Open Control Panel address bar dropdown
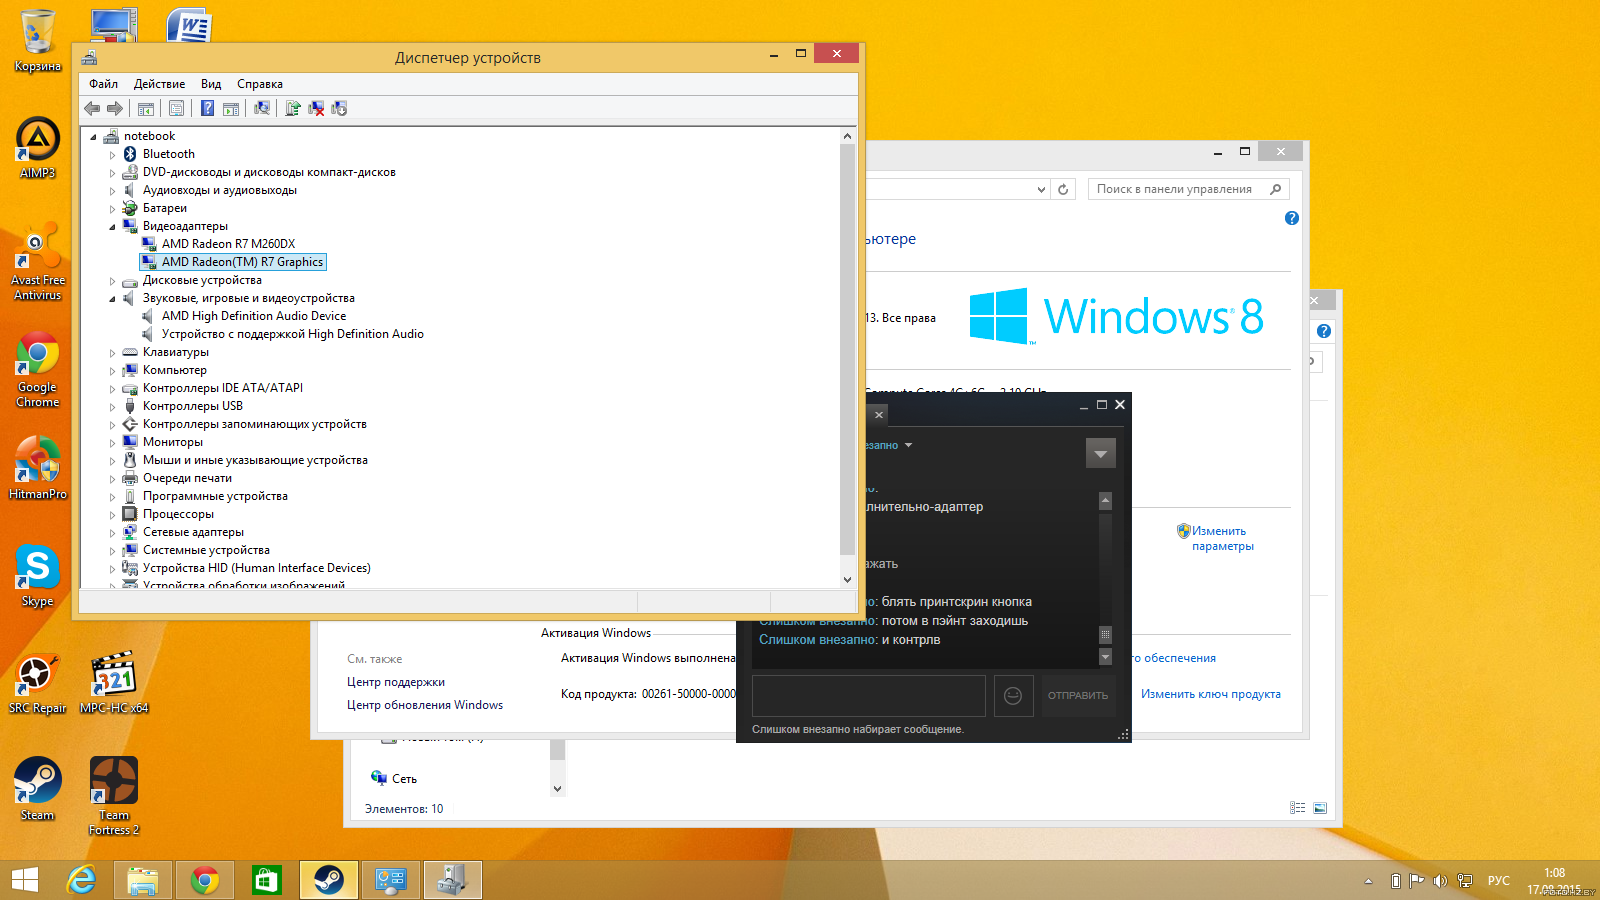Image resolution: width=1600 pixels, height=900 pixels. tap(1041, 189)
